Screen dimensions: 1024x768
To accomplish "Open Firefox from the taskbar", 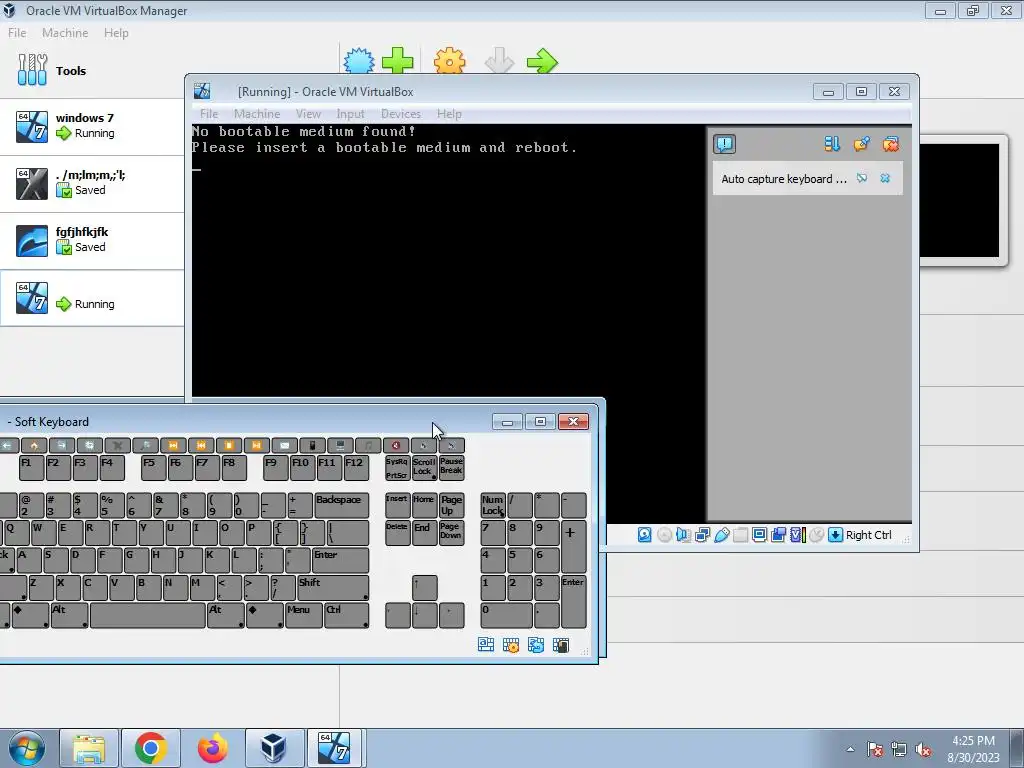I will click(212, 748).
